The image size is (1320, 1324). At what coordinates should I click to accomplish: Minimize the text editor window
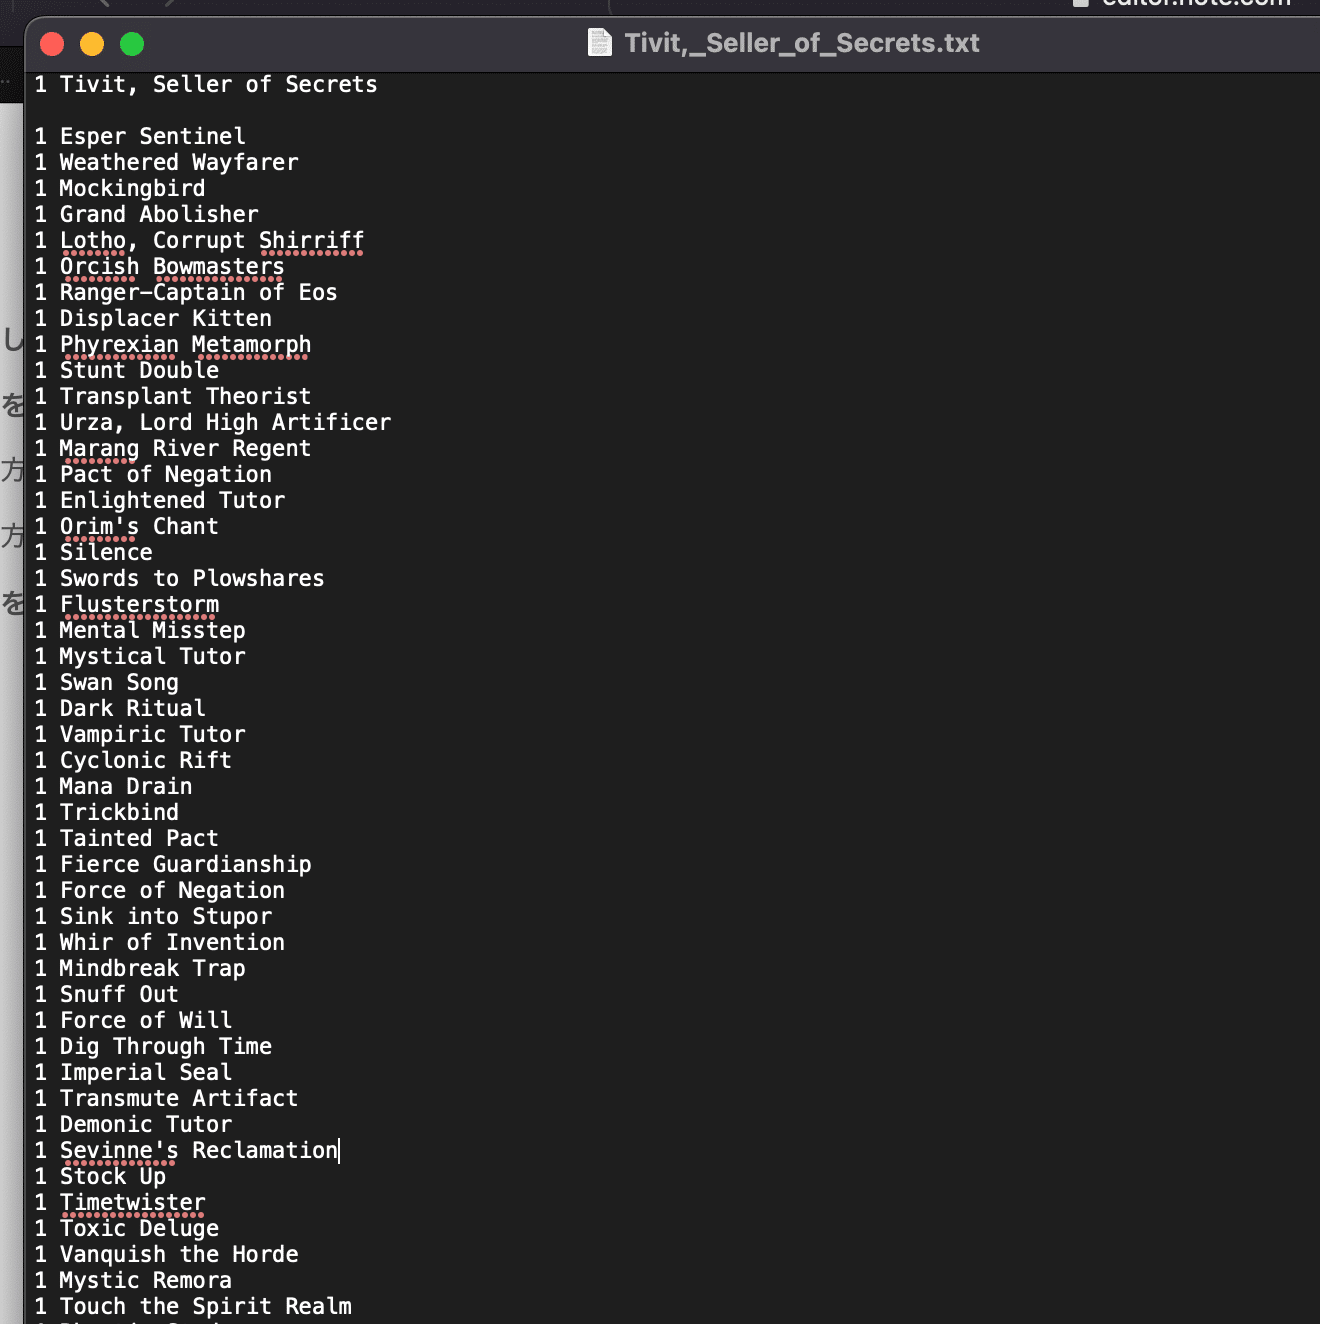coord(92,44)
